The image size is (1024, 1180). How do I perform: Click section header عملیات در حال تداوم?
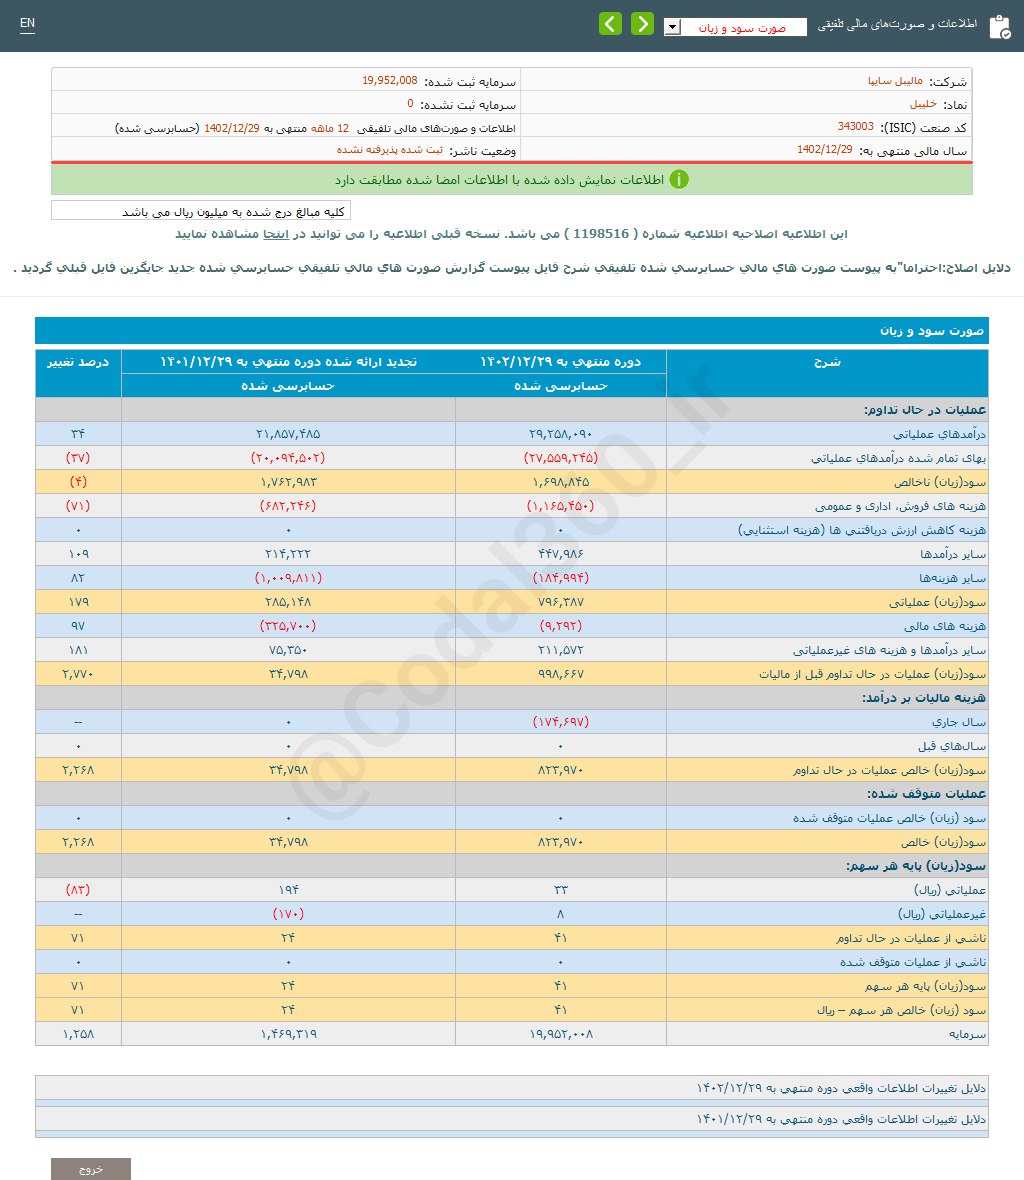pos(925,409)
